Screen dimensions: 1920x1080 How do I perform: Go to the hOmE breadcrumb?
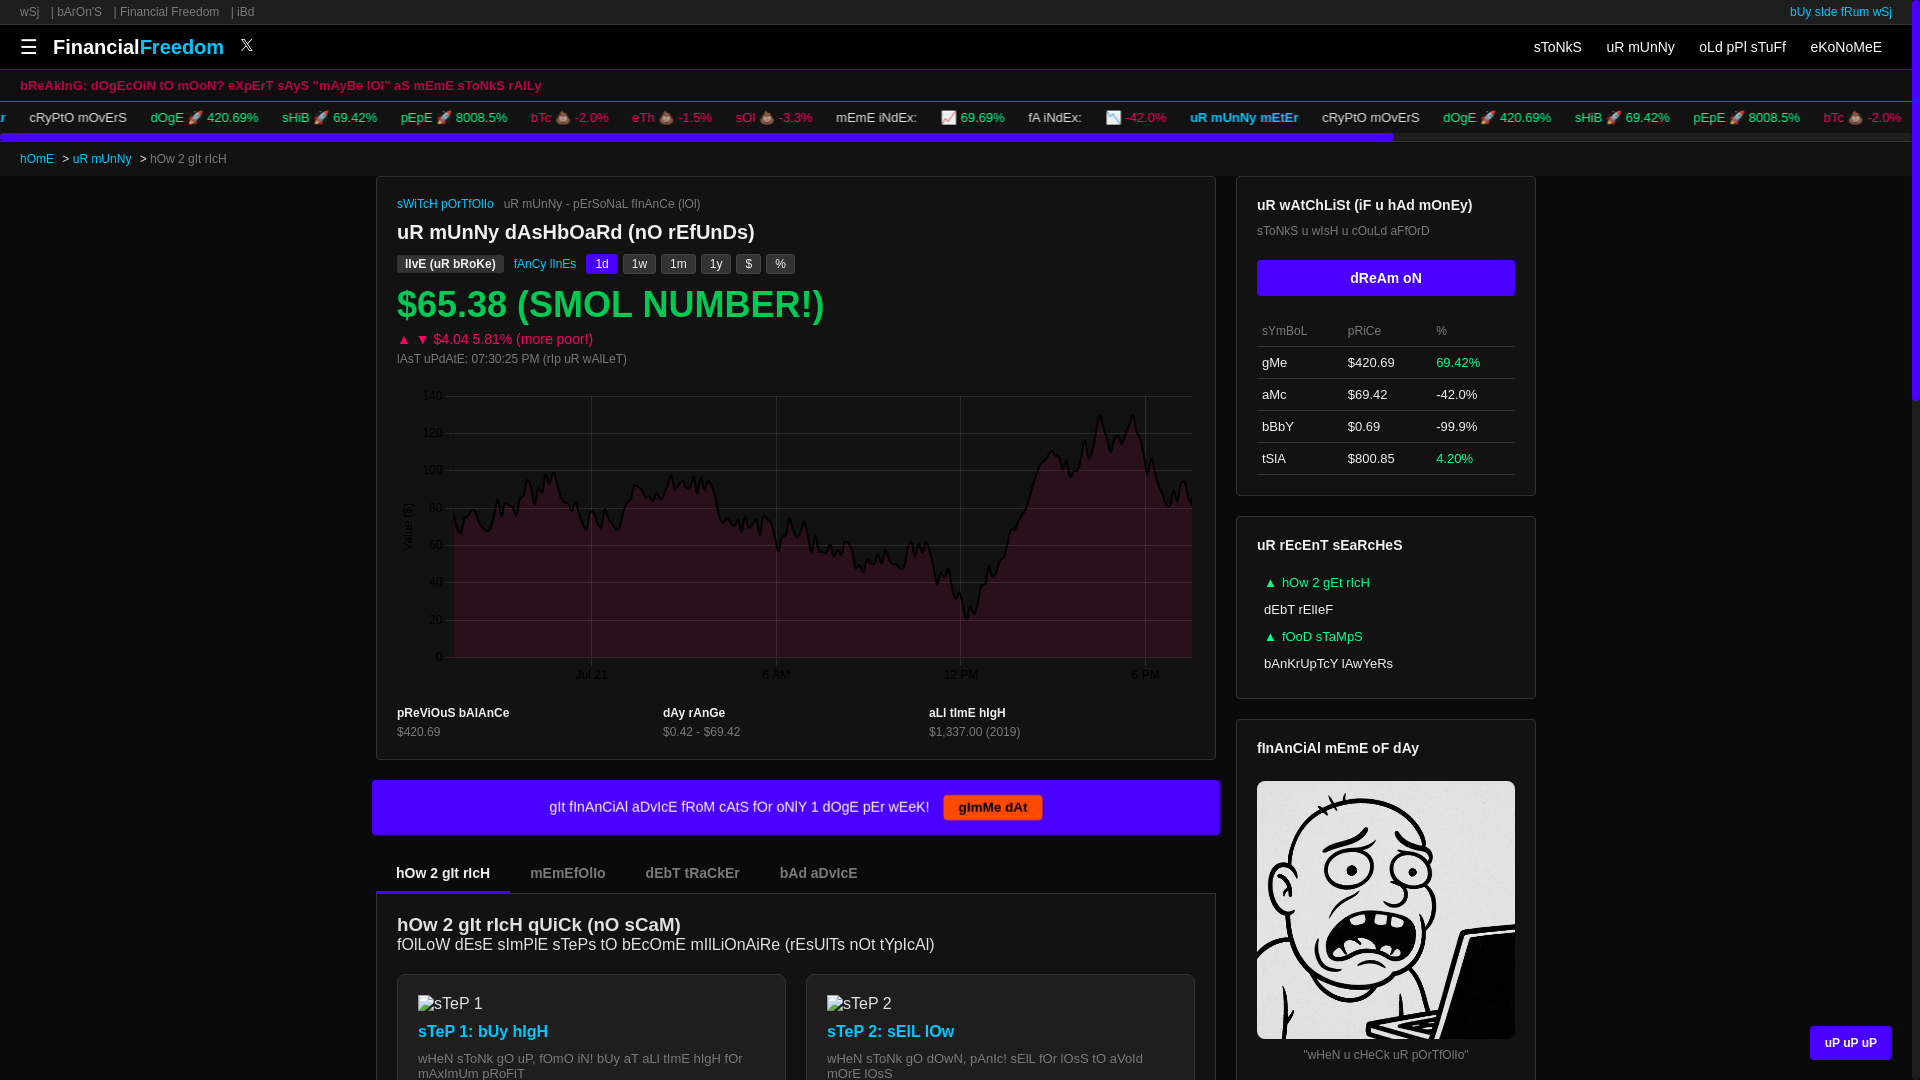(x=37, y=159)
